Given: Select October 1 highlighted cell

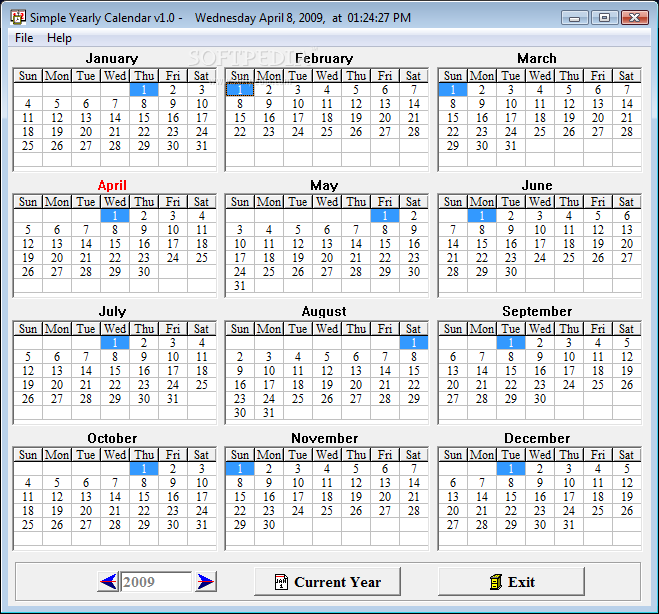Looking at the screenshot, I should pos(144,469).
